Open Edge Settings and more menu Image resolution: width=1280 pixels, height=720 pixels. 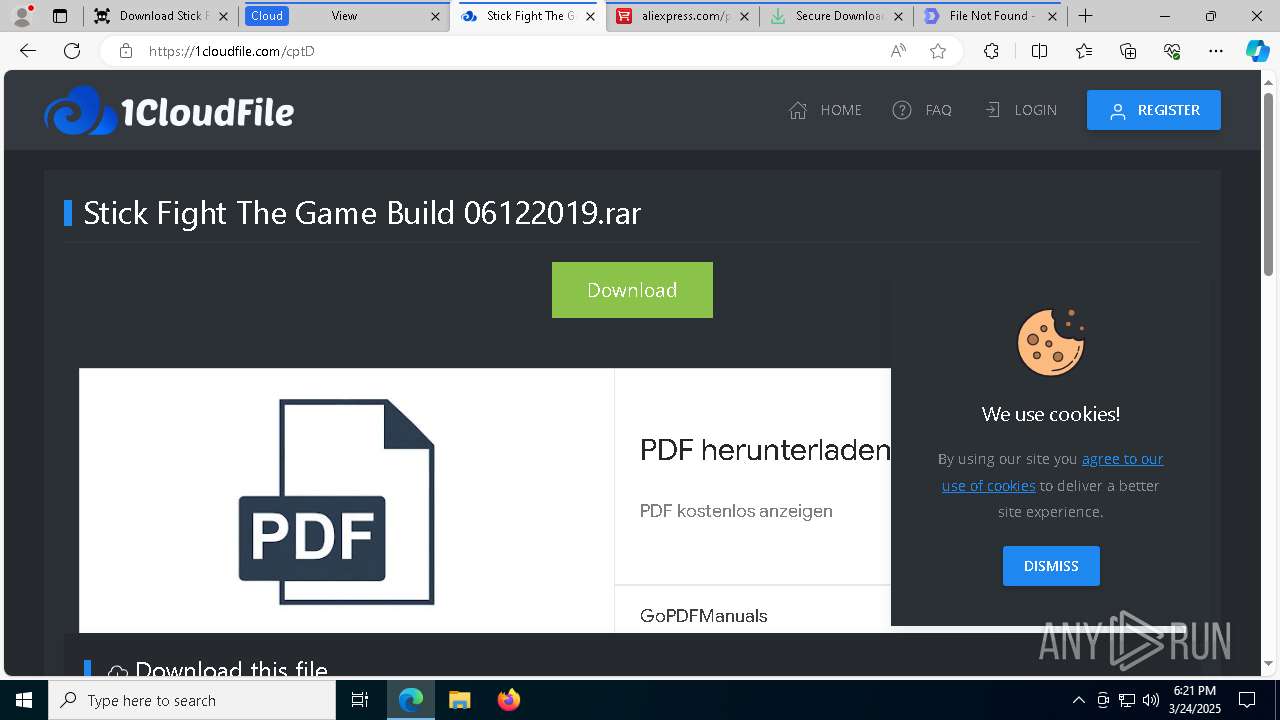click(1216, 51)
